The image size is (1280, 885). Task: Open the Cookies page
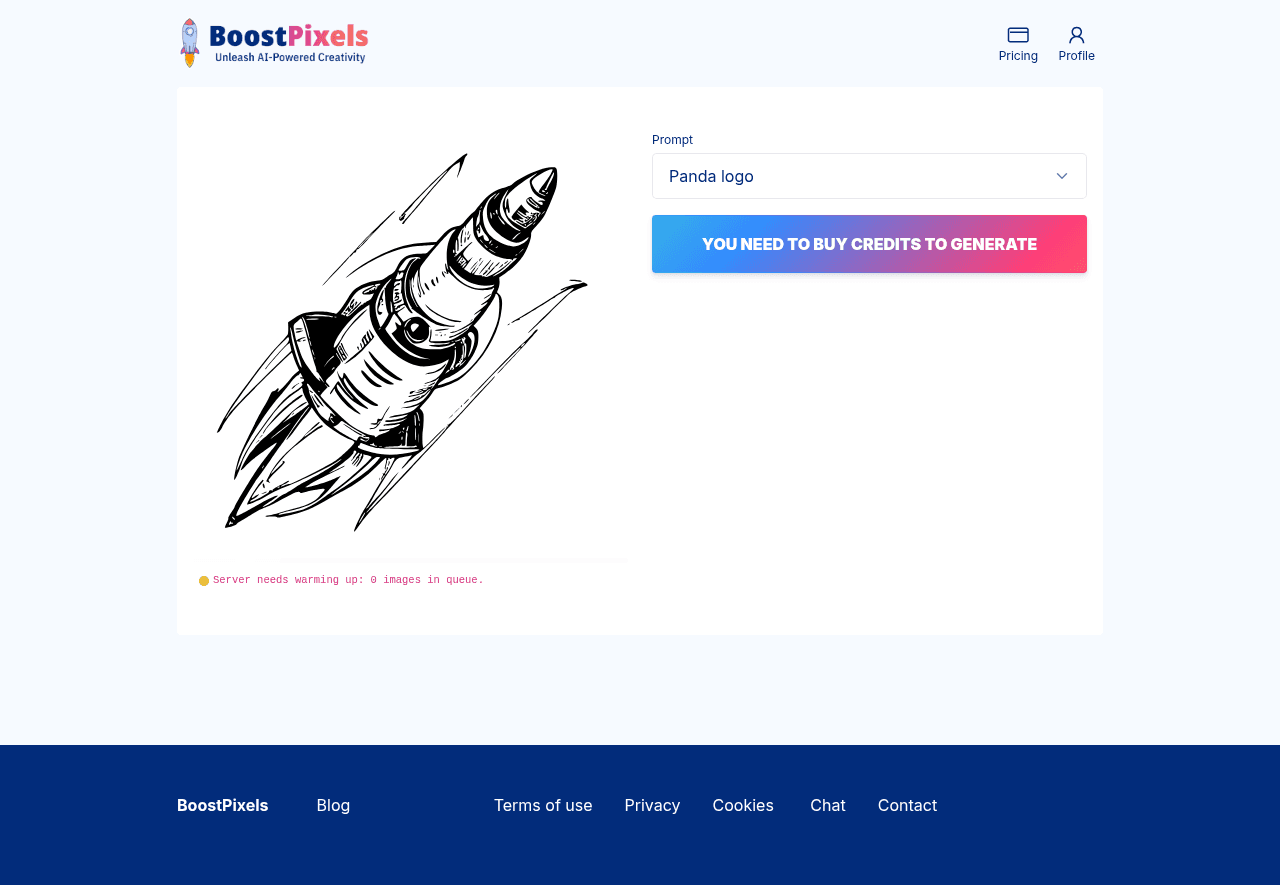point(743,804)
